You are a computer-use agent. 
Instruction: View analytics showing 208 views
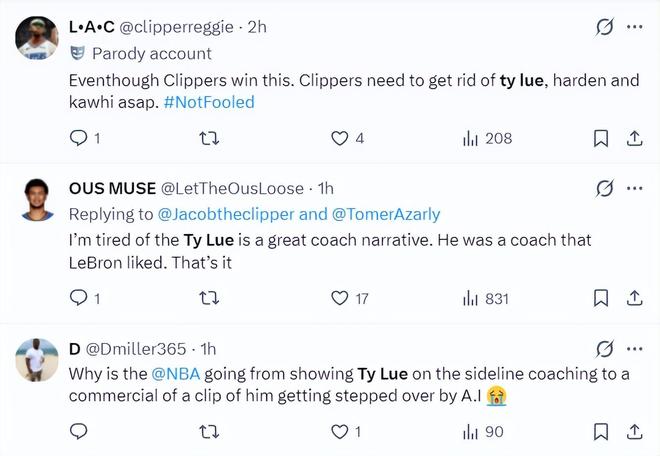pos(471,139)
